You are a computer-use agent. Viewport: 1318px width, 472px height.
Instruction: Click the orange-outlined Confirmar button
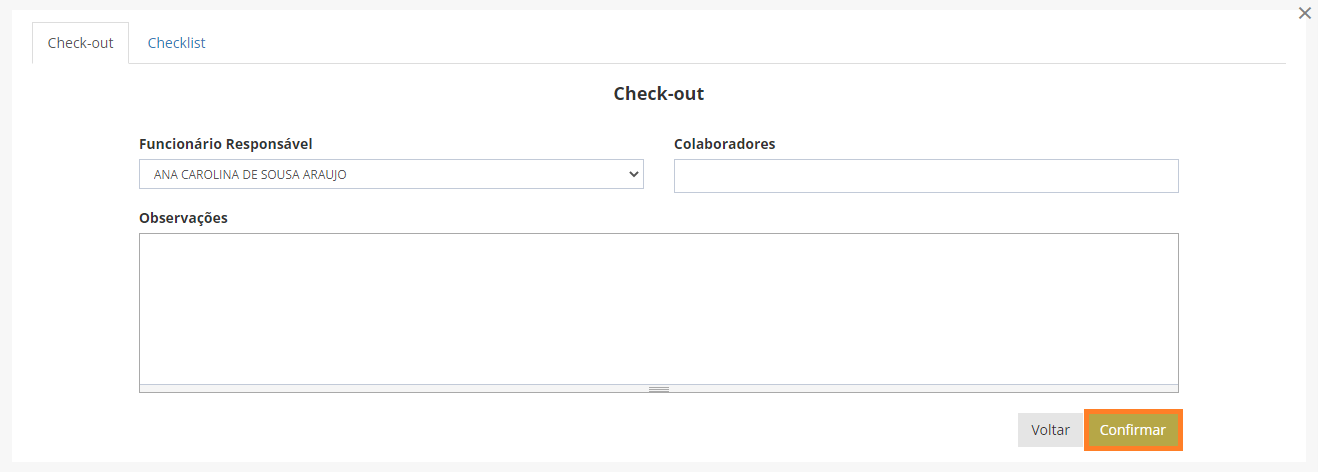coord(1133,430)
